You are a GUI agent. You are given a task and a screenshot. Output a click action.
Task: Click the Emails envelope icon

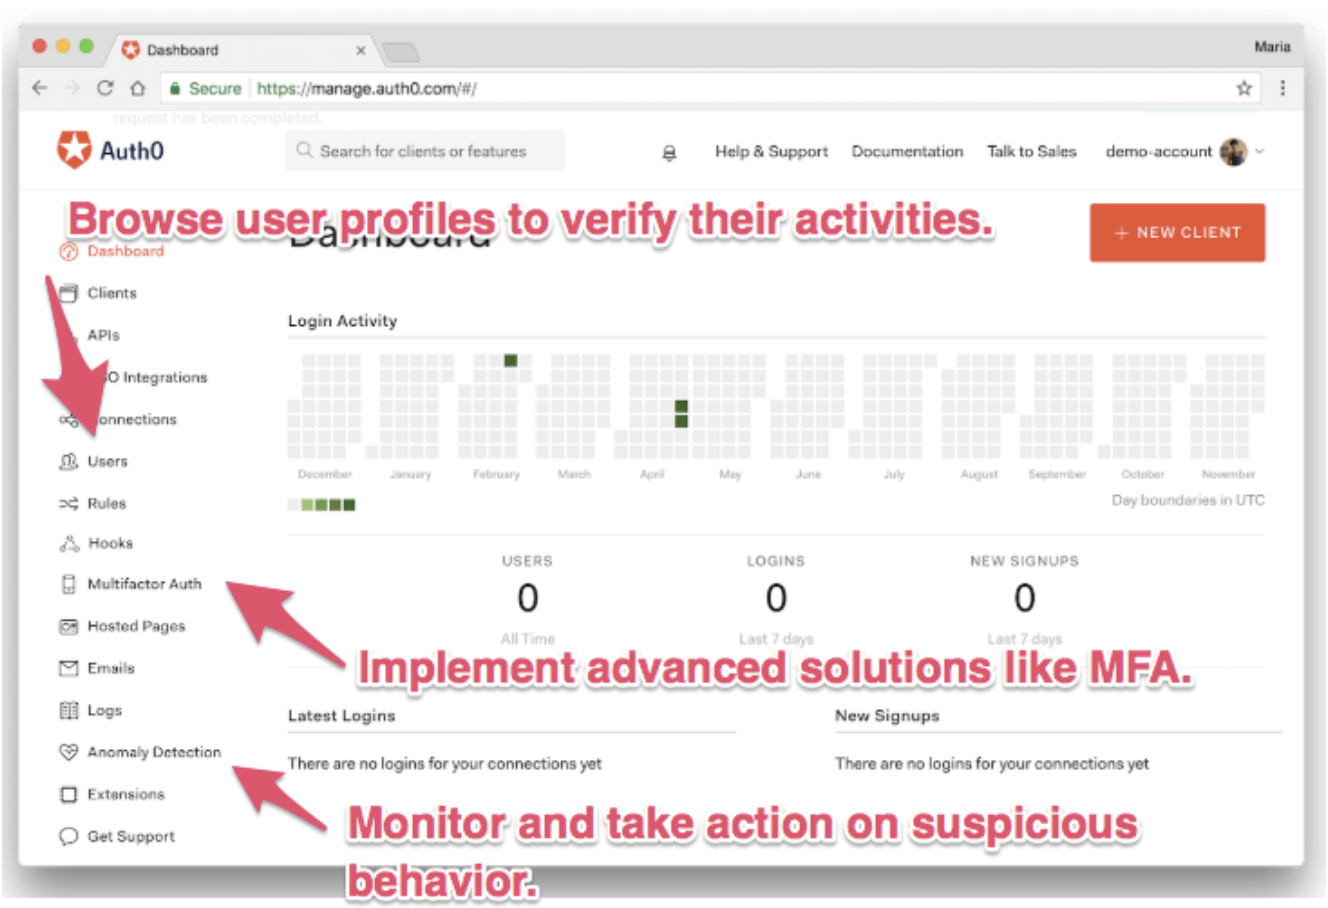click(68, 668)
